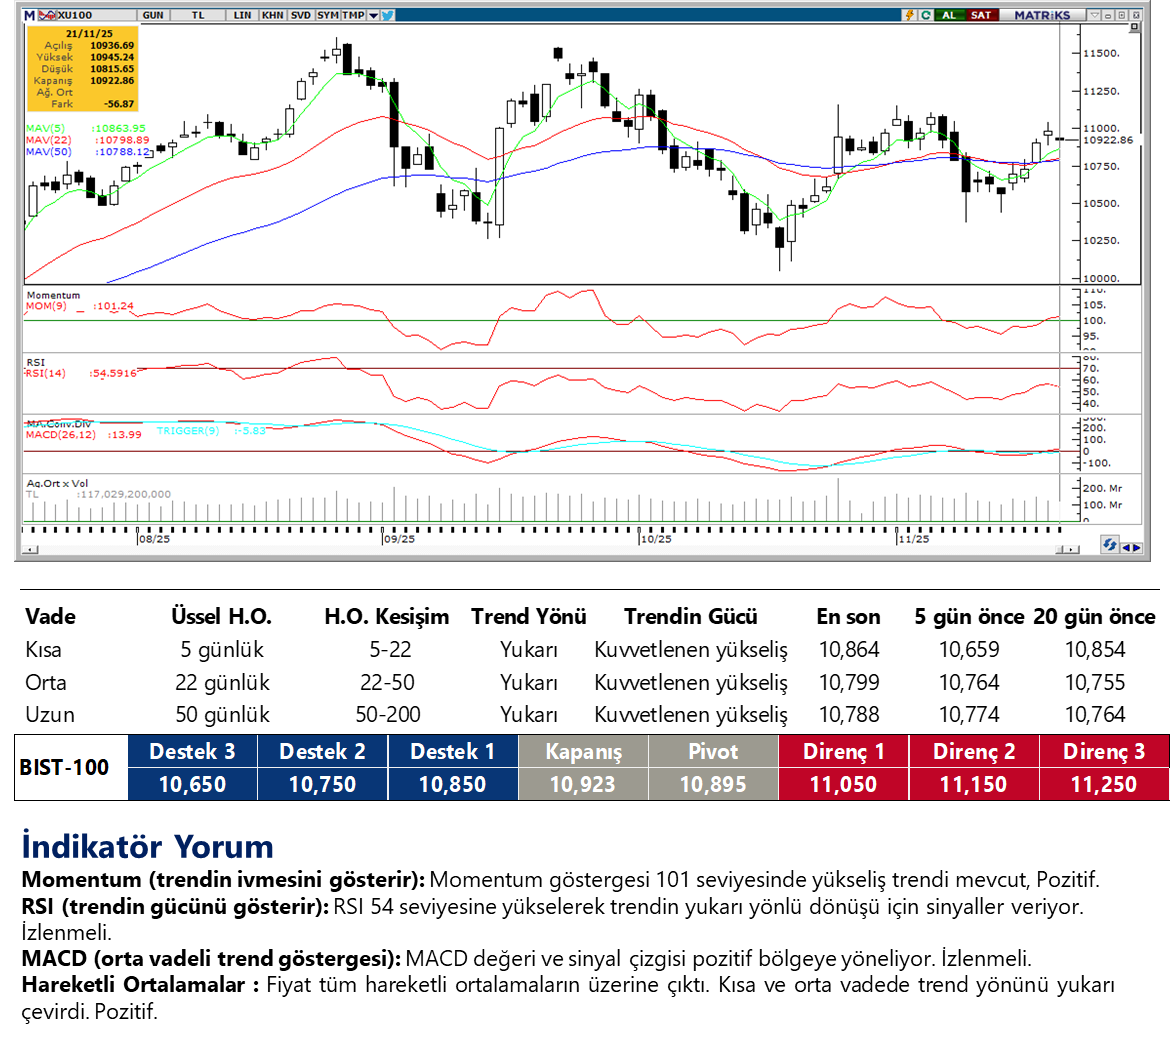This screenshot has height=1037, width=1171.
Task: Click the lightning bolt quick order icon
Action: pos(909,15)
